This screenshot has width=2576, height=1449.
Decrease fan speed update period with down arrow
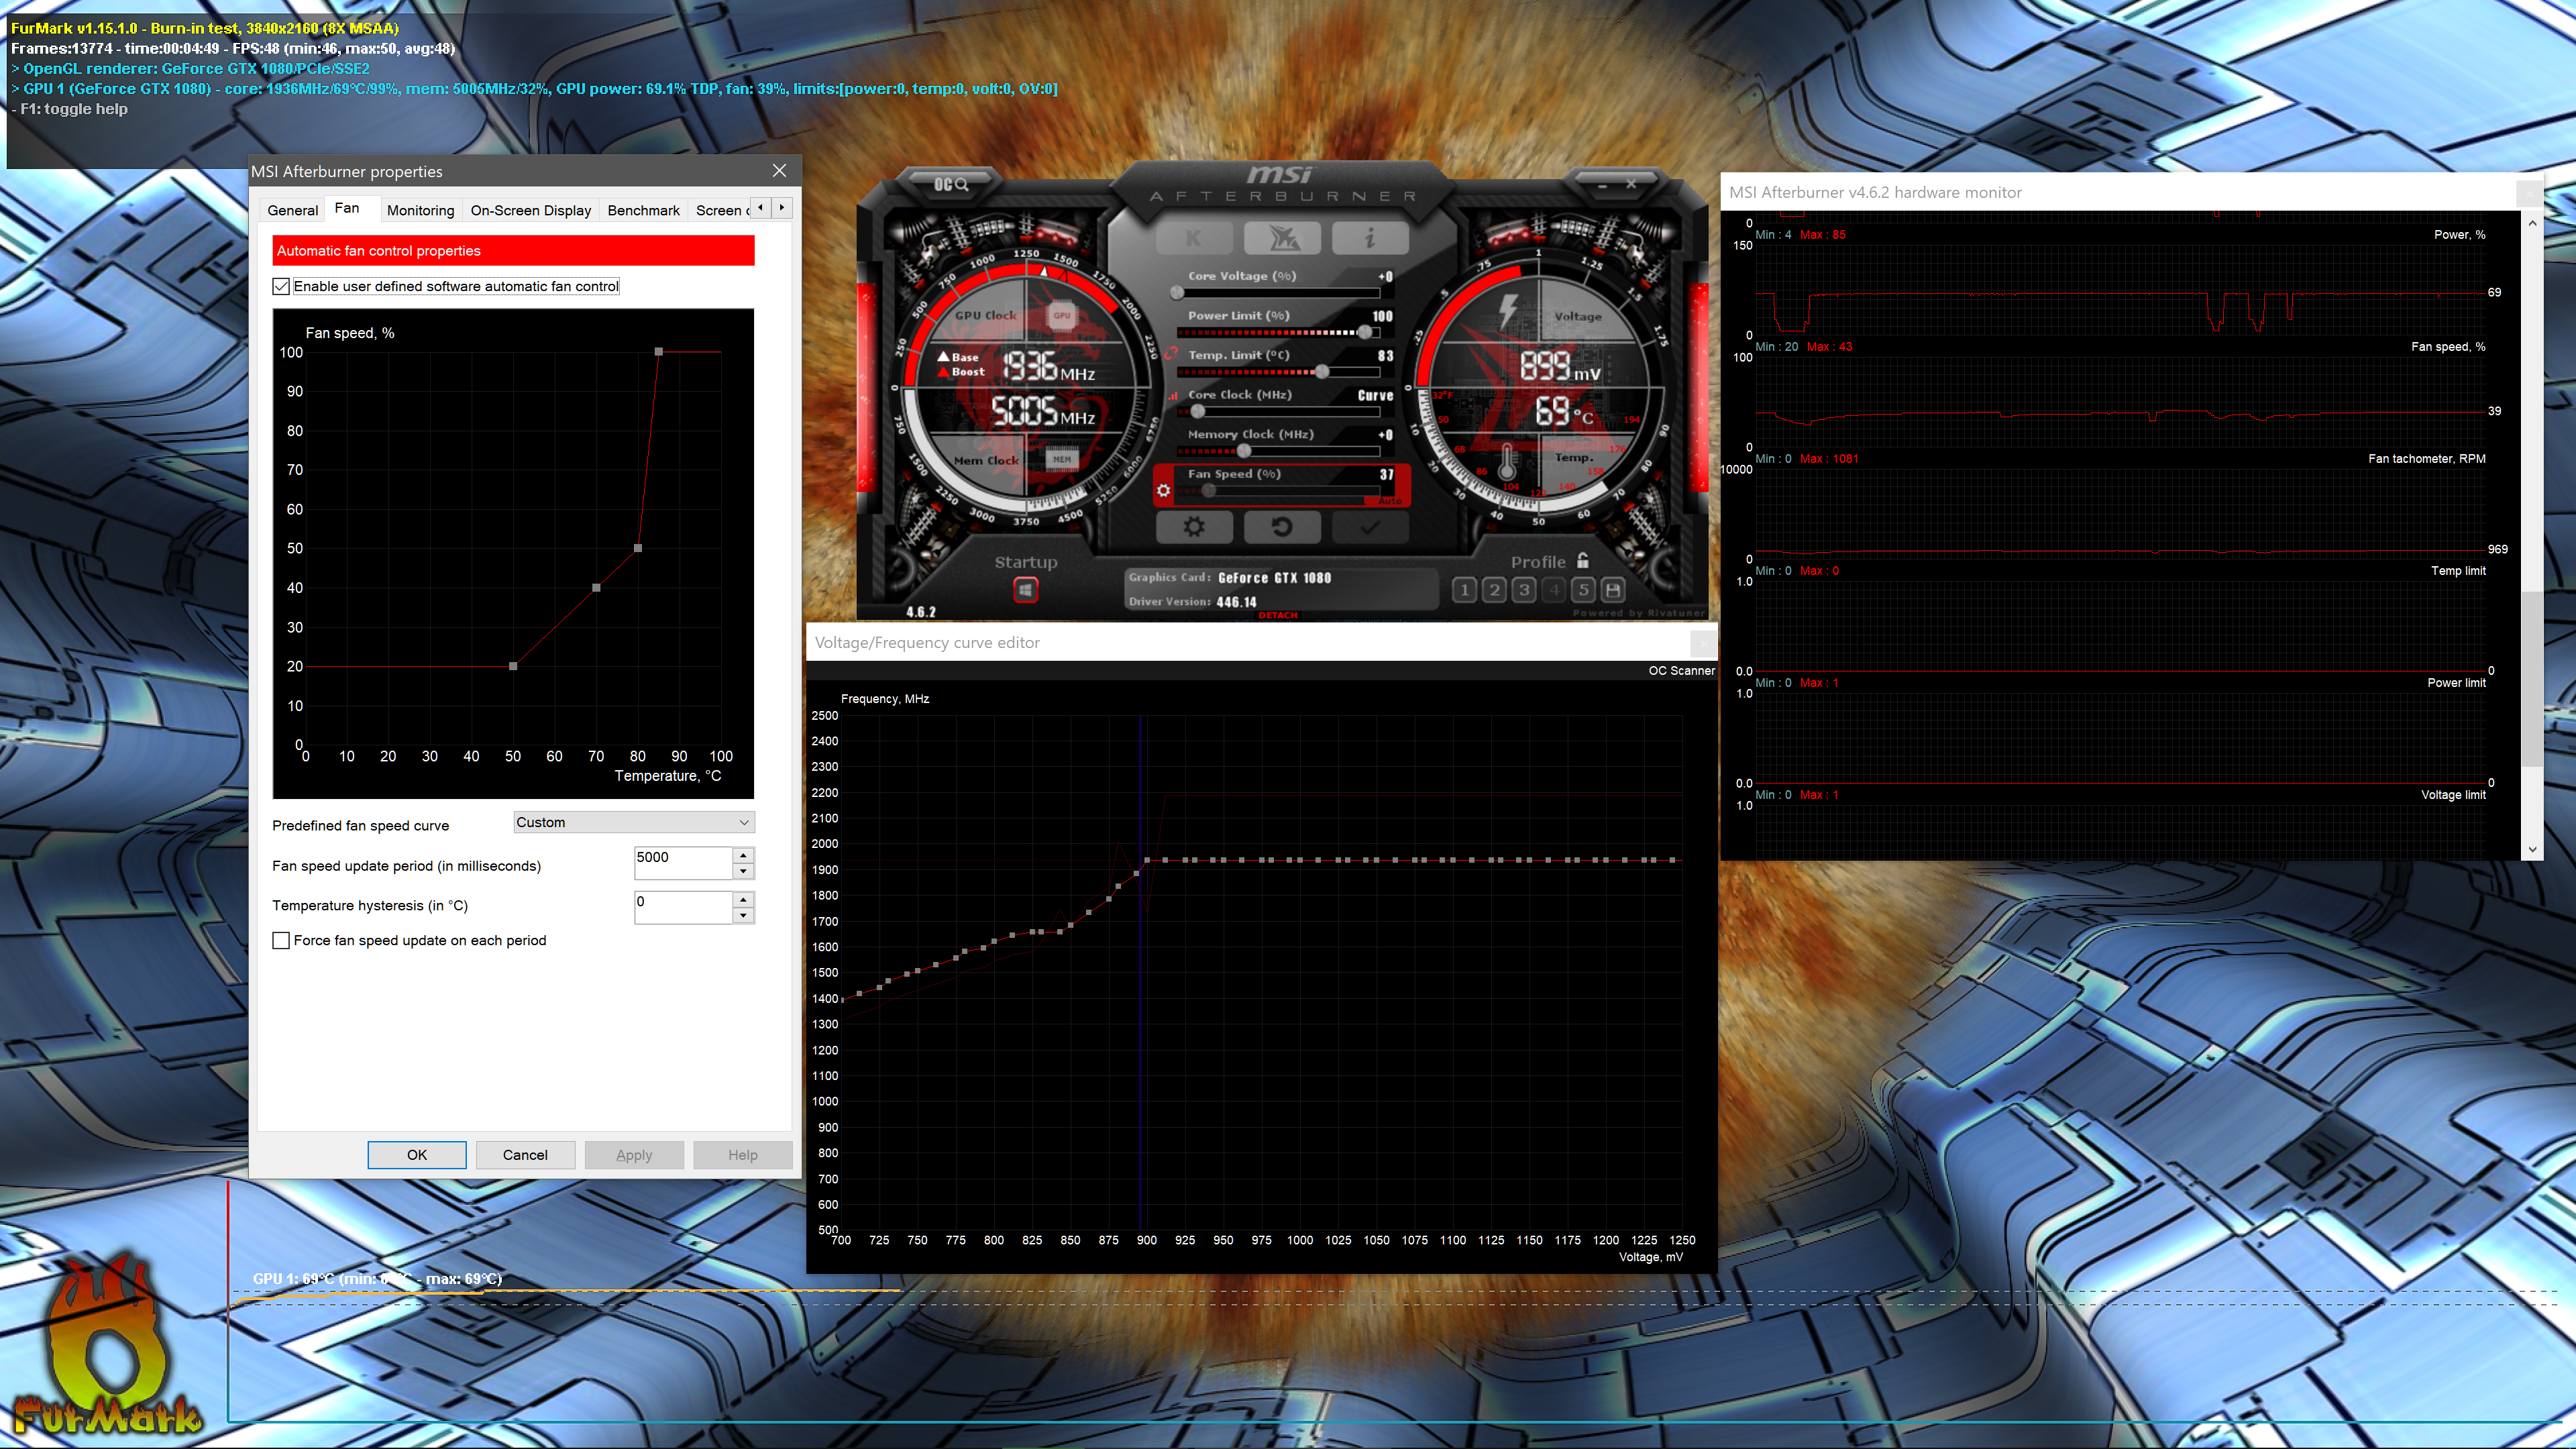tap(743, 872)
